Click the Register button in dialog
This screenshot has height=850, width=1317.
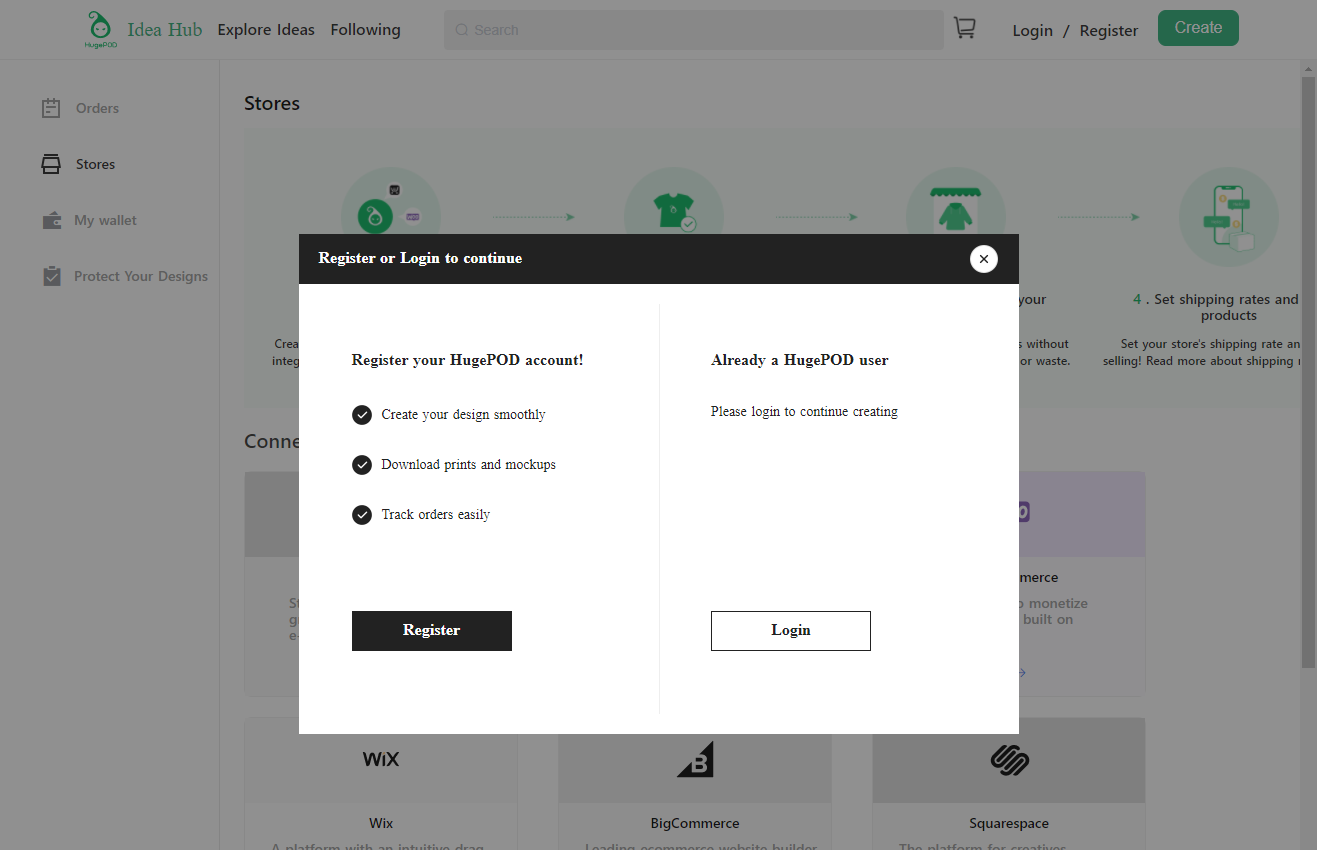[432, 631]
